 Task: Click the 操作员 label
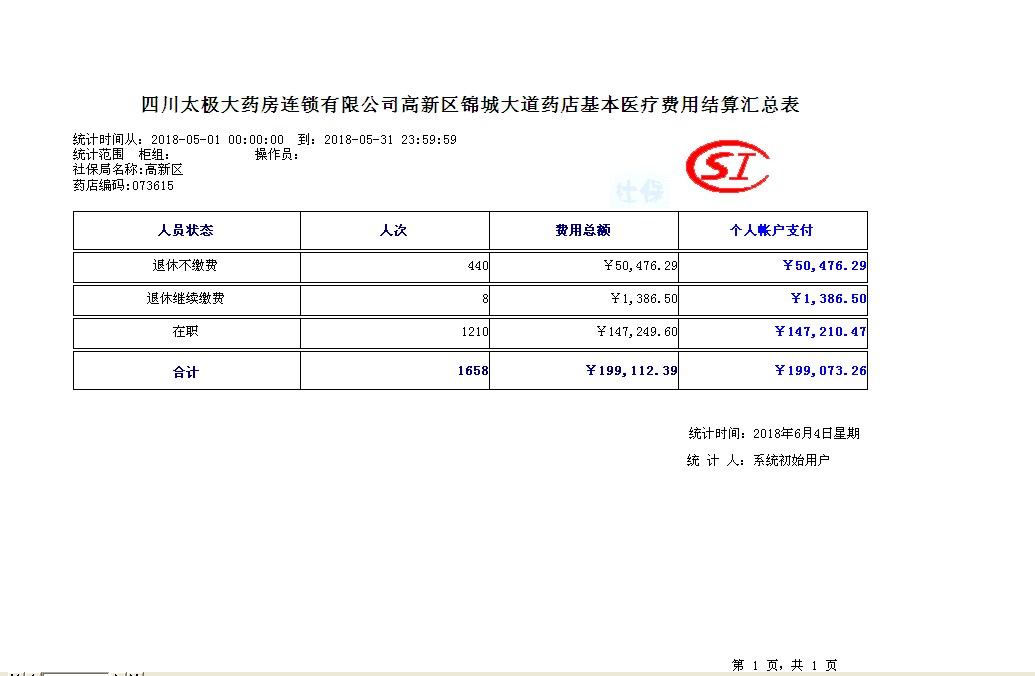277,154
